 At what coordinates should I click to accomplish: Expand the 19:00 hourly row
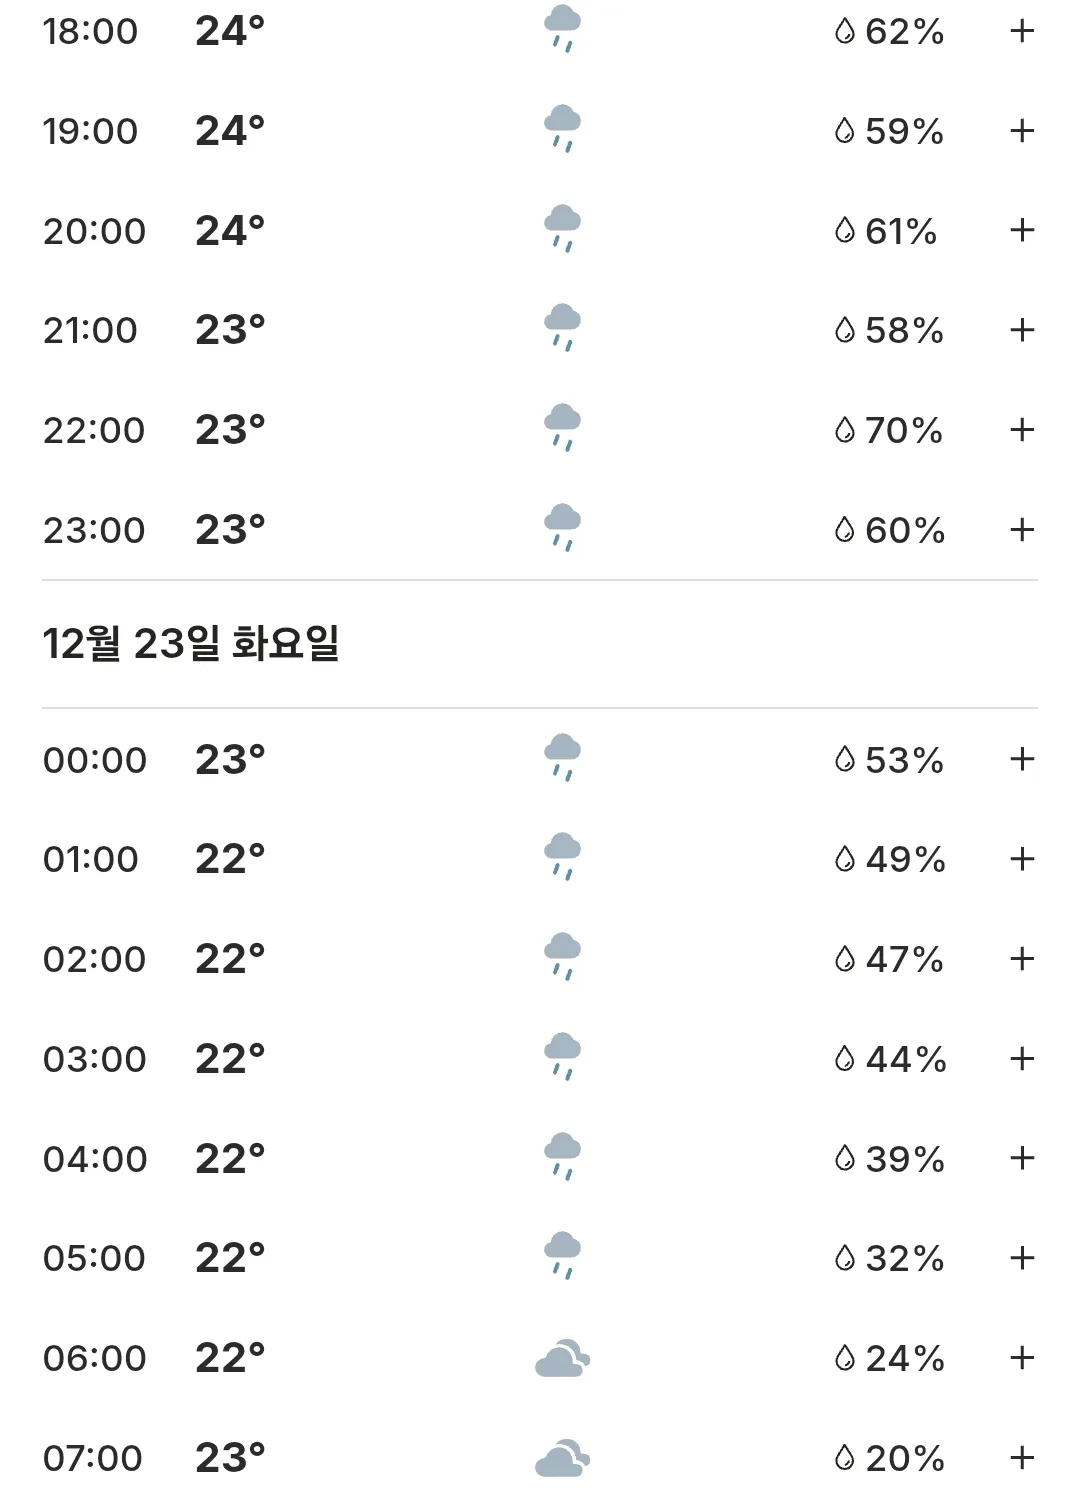1022,131
